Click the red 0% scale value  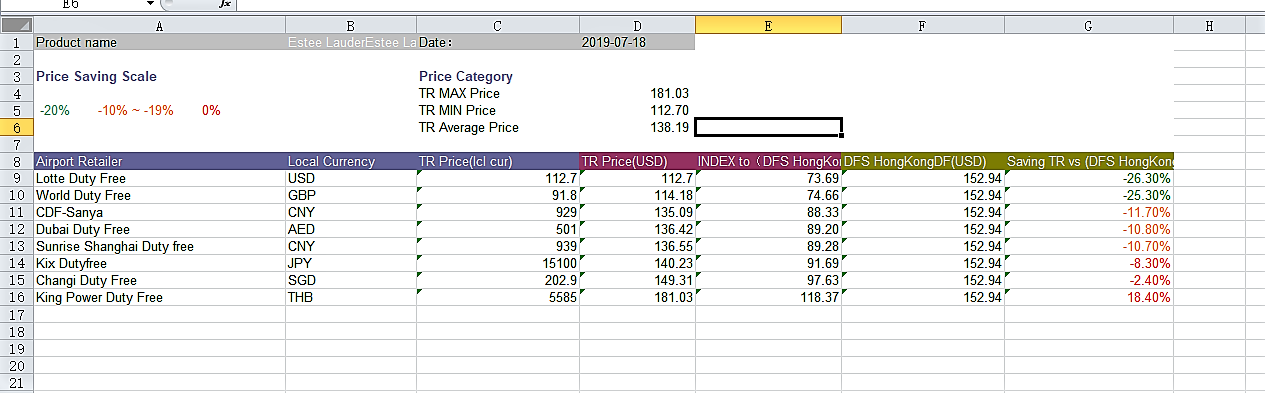211,111
